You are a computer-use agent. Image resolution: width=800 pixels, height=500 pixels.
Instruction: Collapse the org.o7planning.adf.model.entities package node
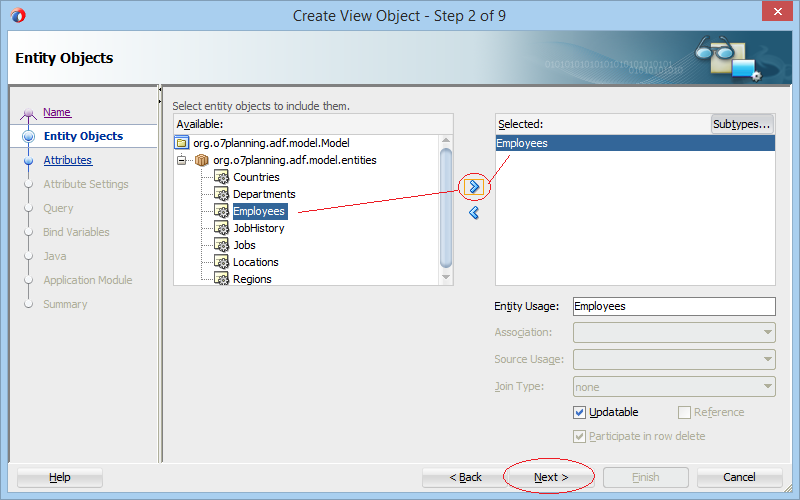click(181, 160)
